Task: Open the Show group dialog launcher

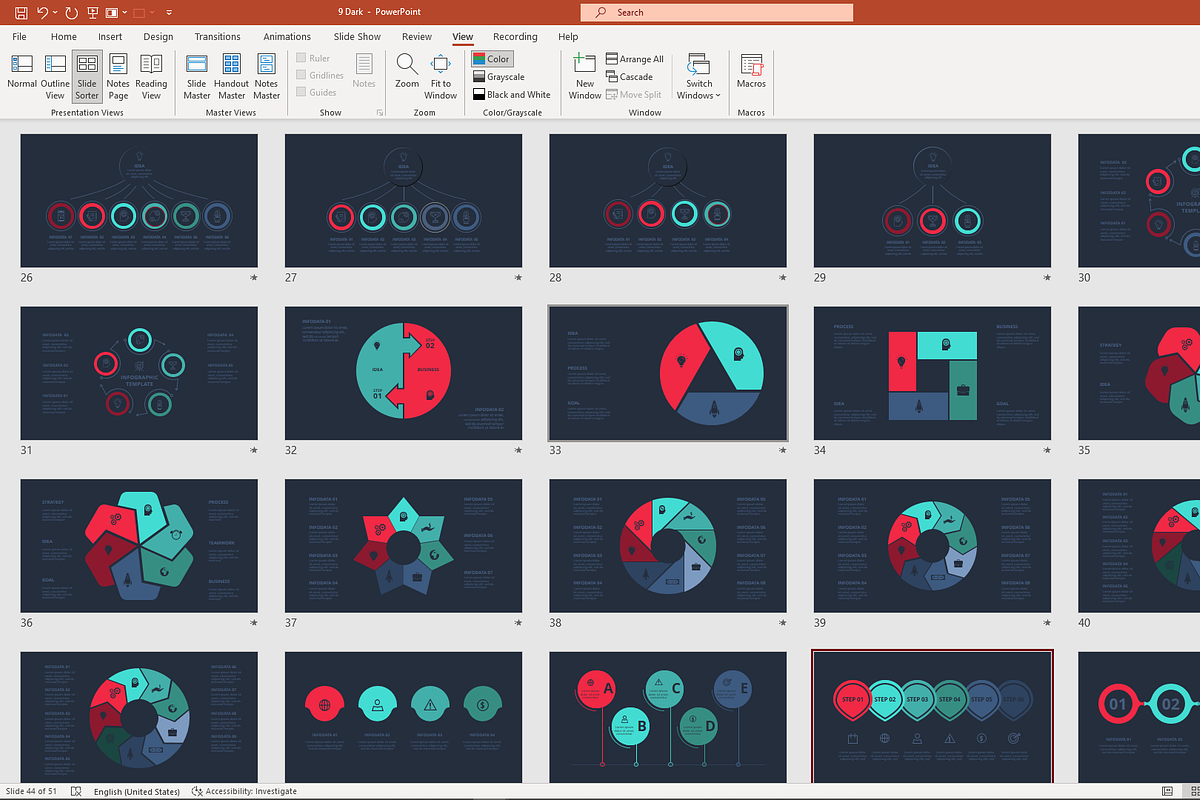Action: pos(380,113)
